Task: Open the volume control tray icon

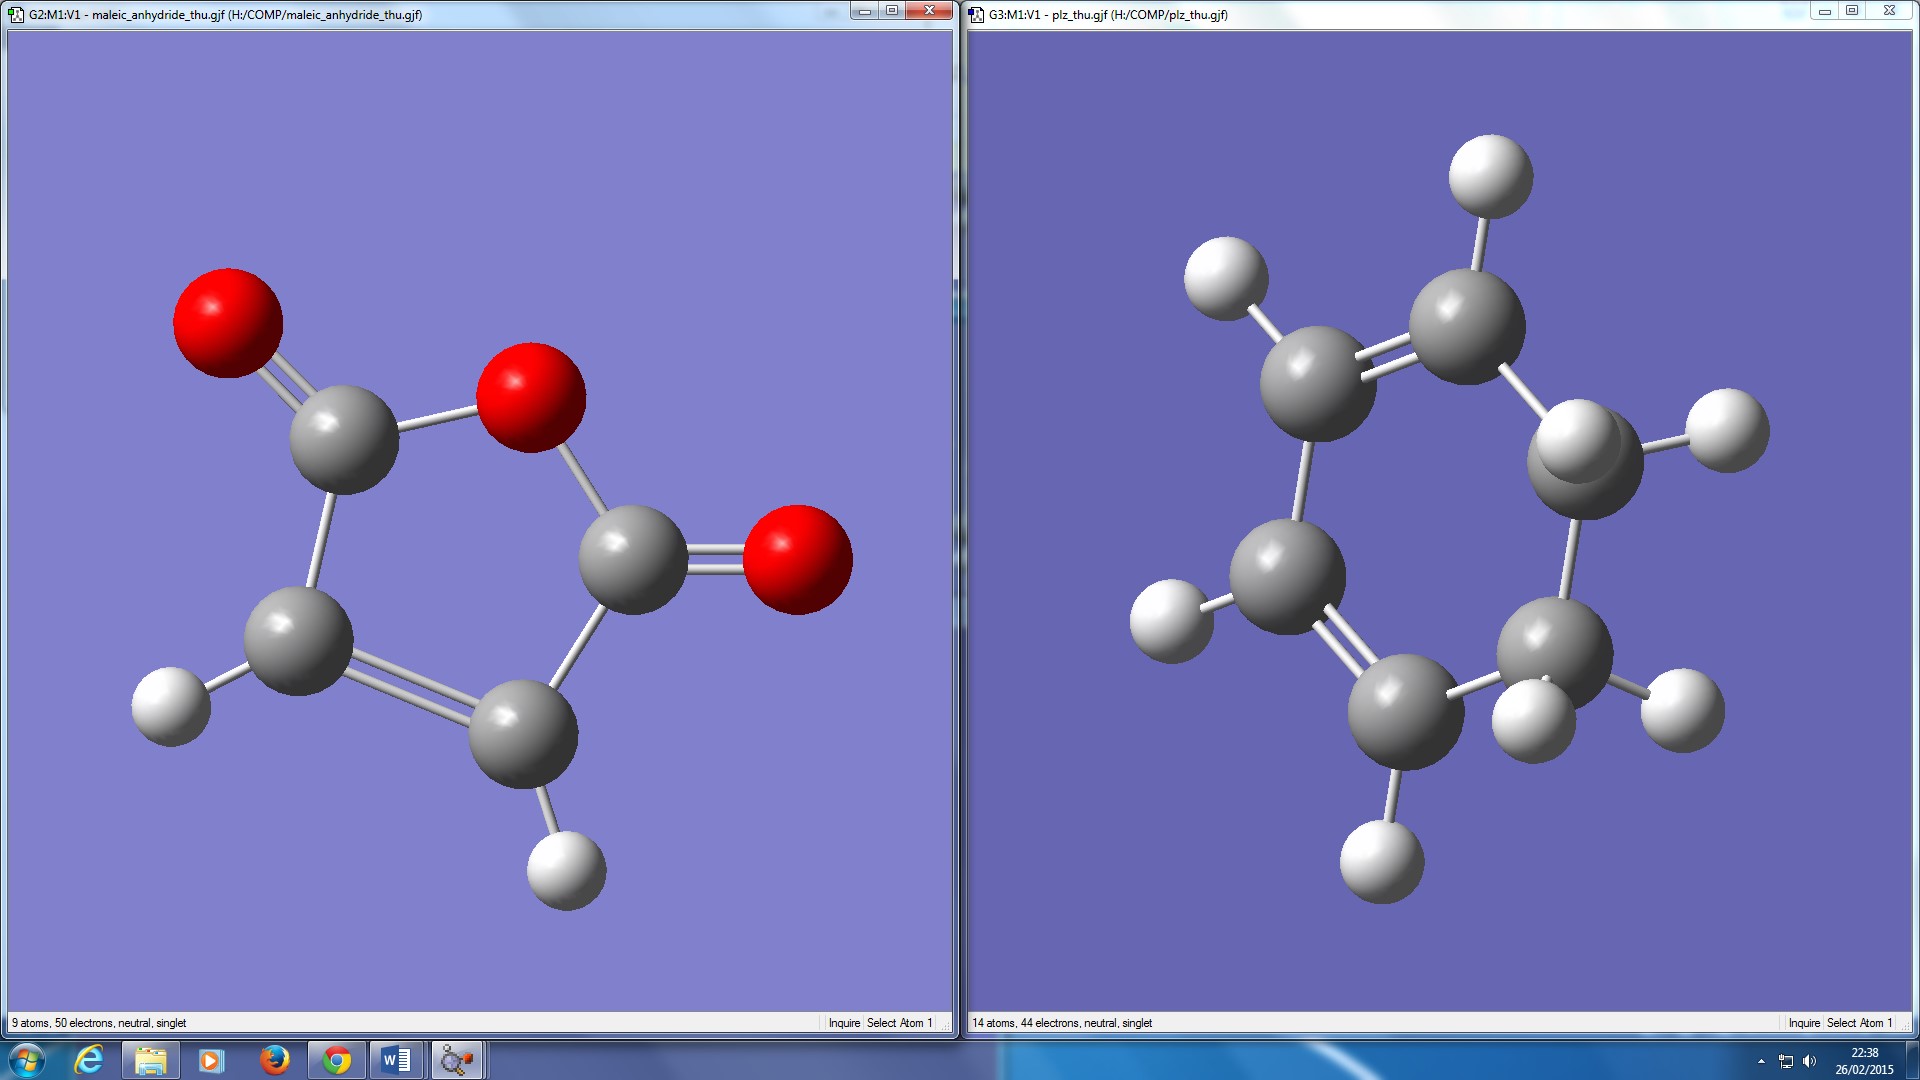Action: (x=1809, y=1061)
